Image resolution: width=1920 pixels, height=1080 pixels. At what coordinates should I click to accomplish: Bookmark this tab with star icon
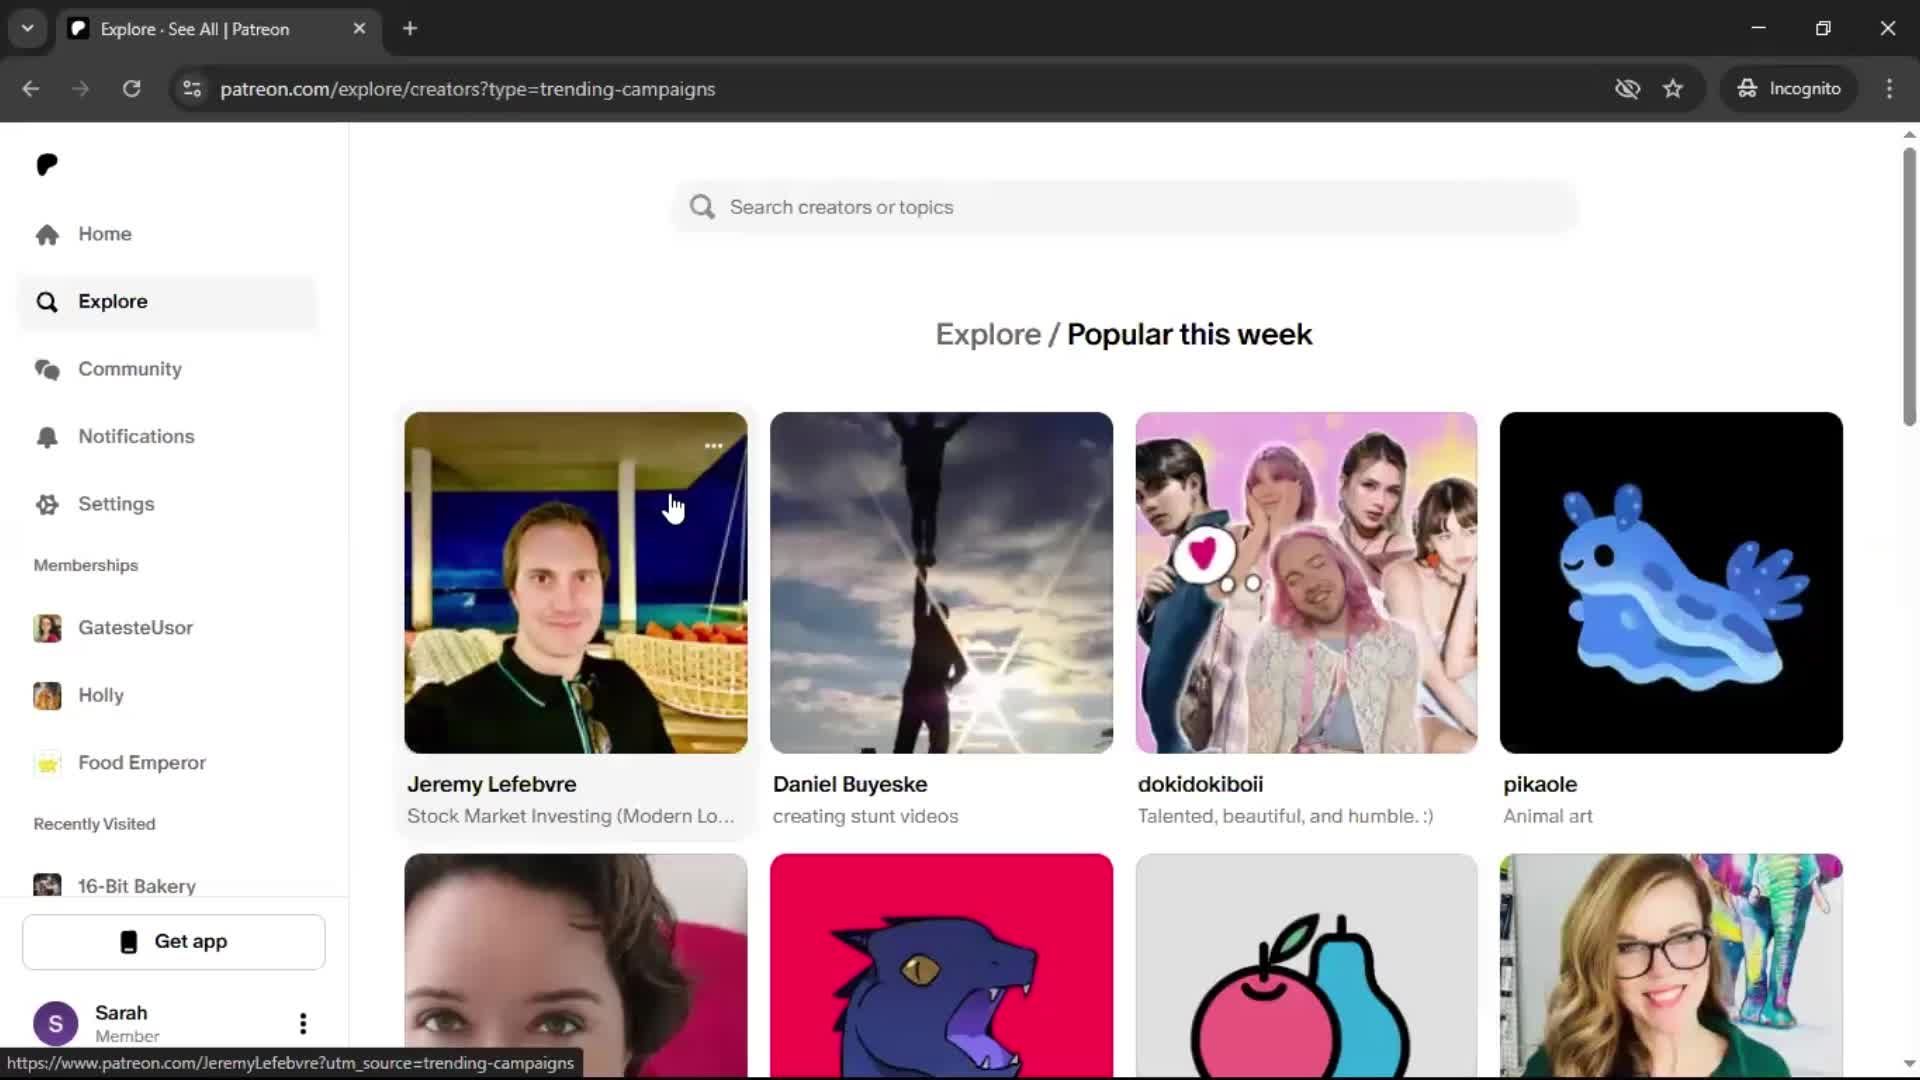click(x=1673, y=89)
